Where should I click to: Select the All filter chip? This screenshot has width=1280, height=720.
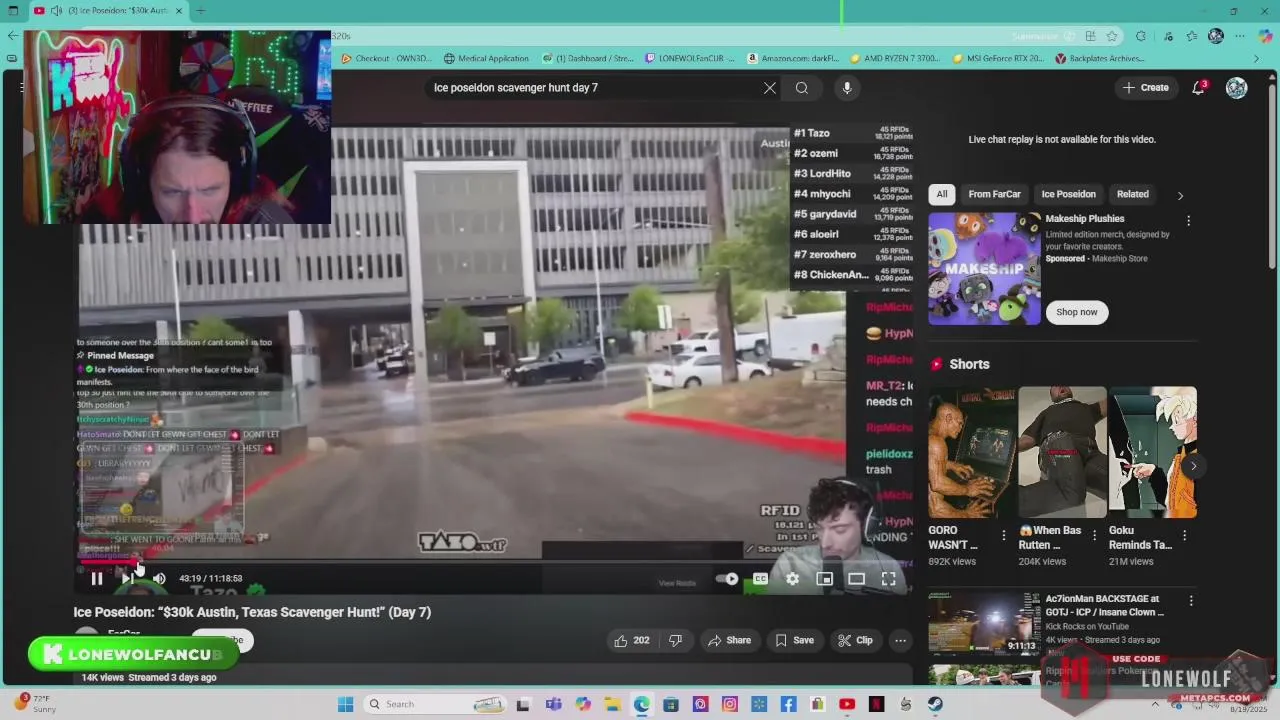(x=942, y=194)
